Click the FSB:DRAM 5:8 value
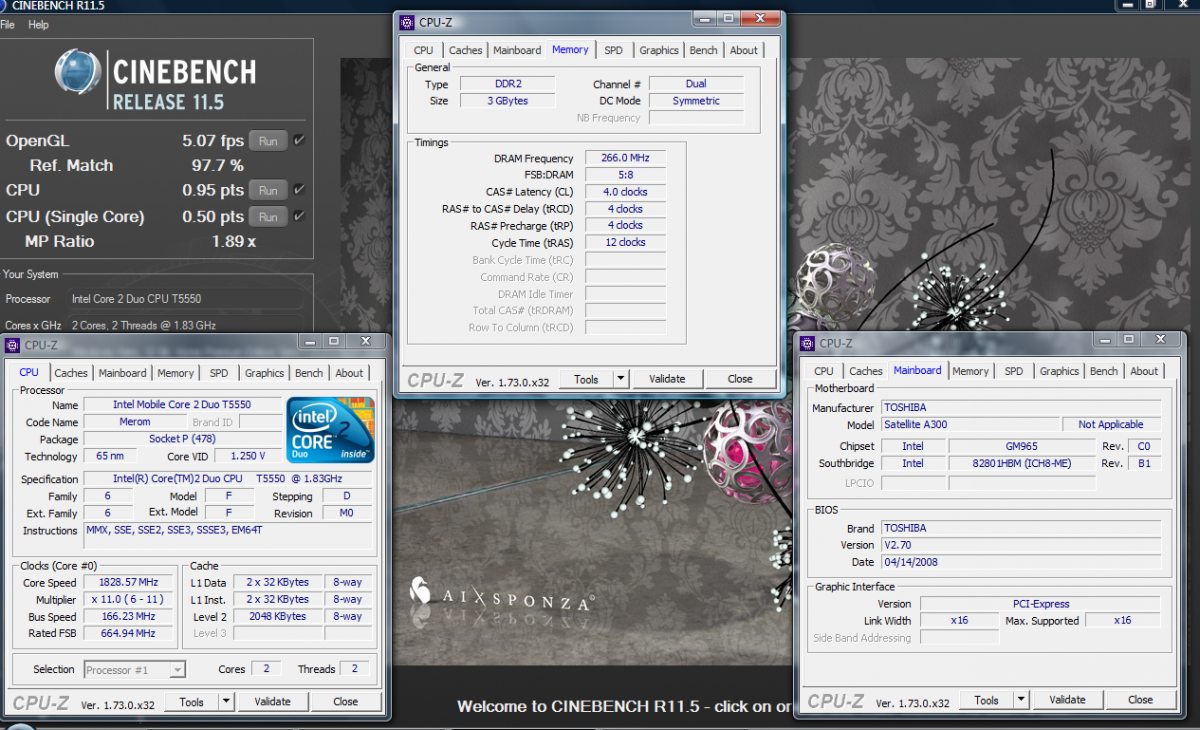The width and height of the screenshot is (1200, 730). tap(625, 175)
